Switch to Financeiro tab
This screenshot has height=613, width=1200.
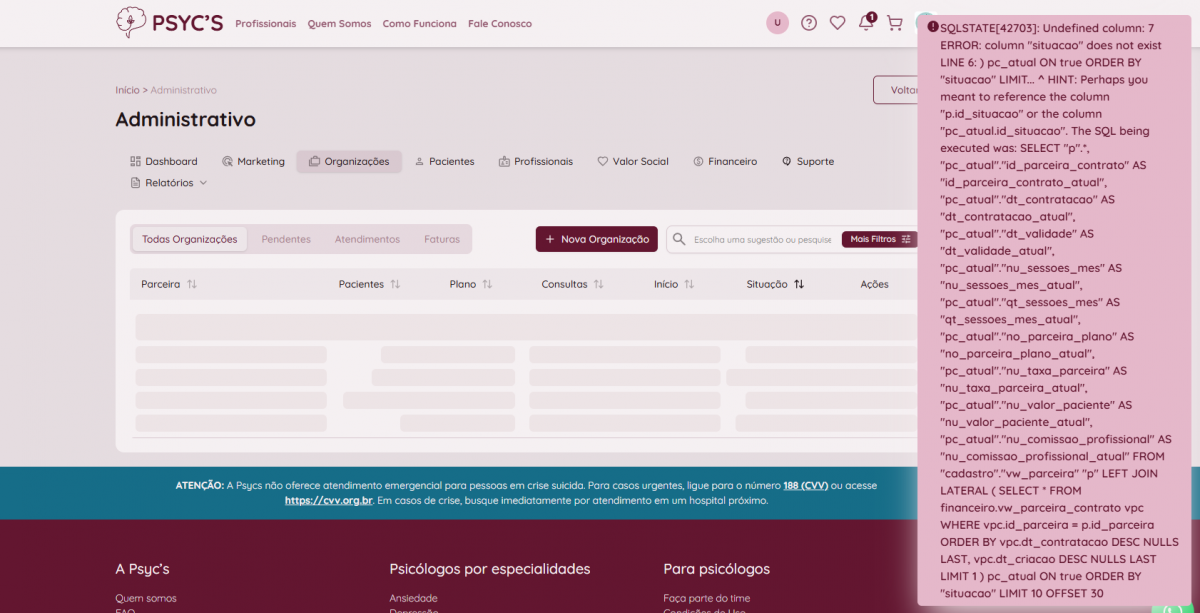click(x=724, y=161)
